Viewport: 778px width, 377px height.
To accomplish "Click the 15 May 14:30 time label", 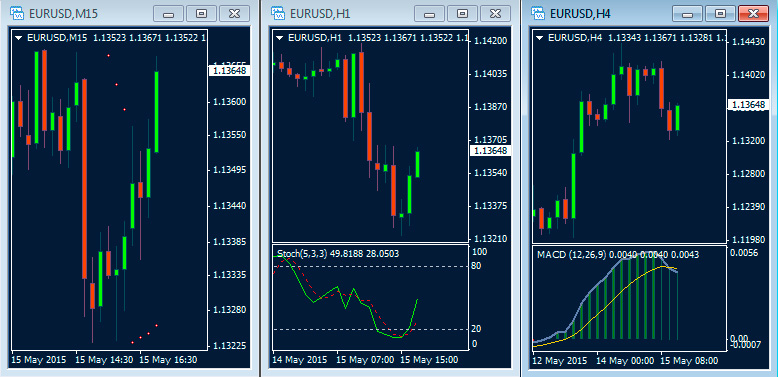I will (104, 360).
